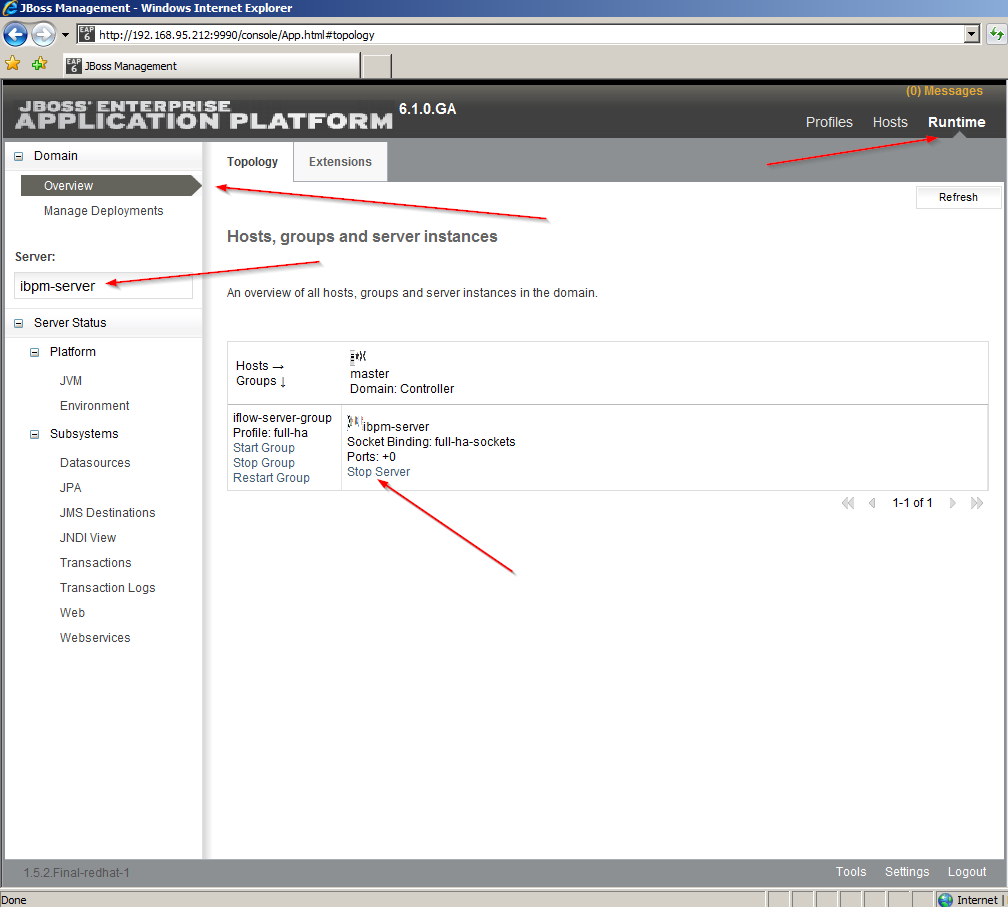Click the Add to Favorites icon

(39, 64)
